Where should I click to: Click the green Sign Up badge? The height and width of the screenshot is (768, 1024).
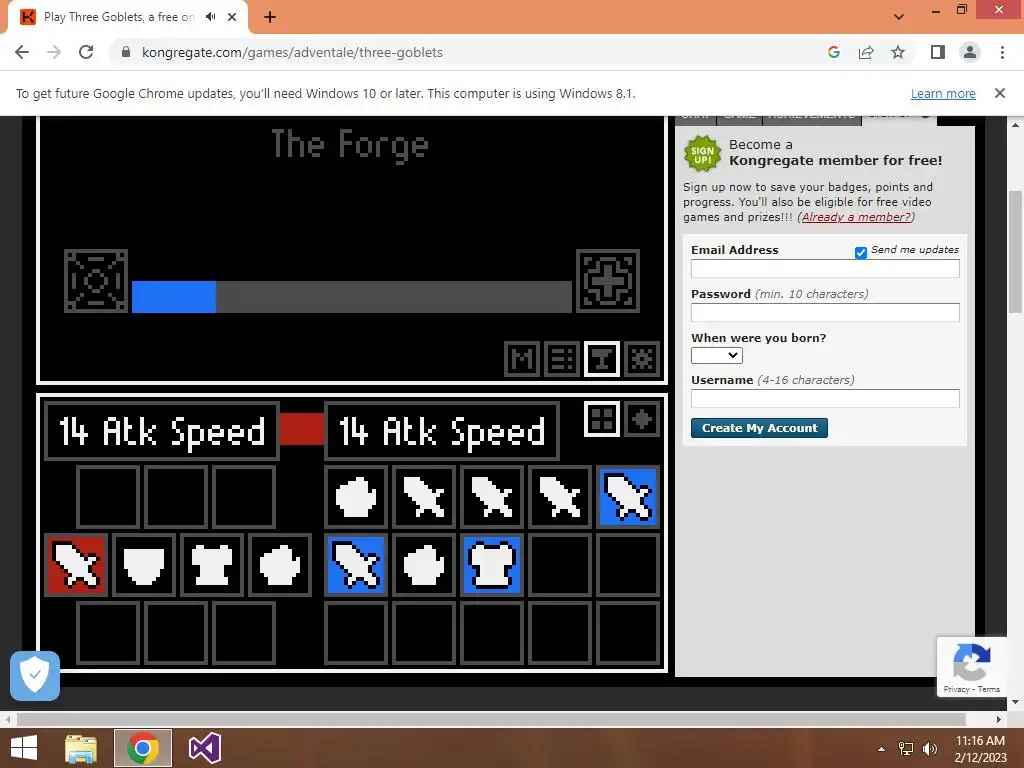(x=702, y=154)
